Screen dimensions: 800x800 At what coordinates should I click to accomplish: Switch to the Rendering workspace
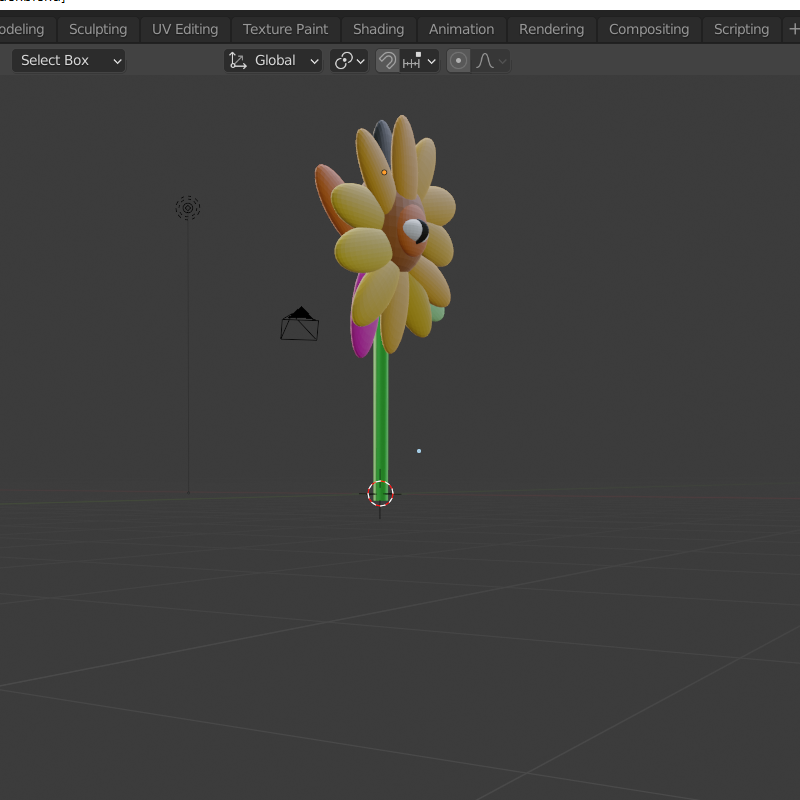pyautogui.click(x=551, y=29)
